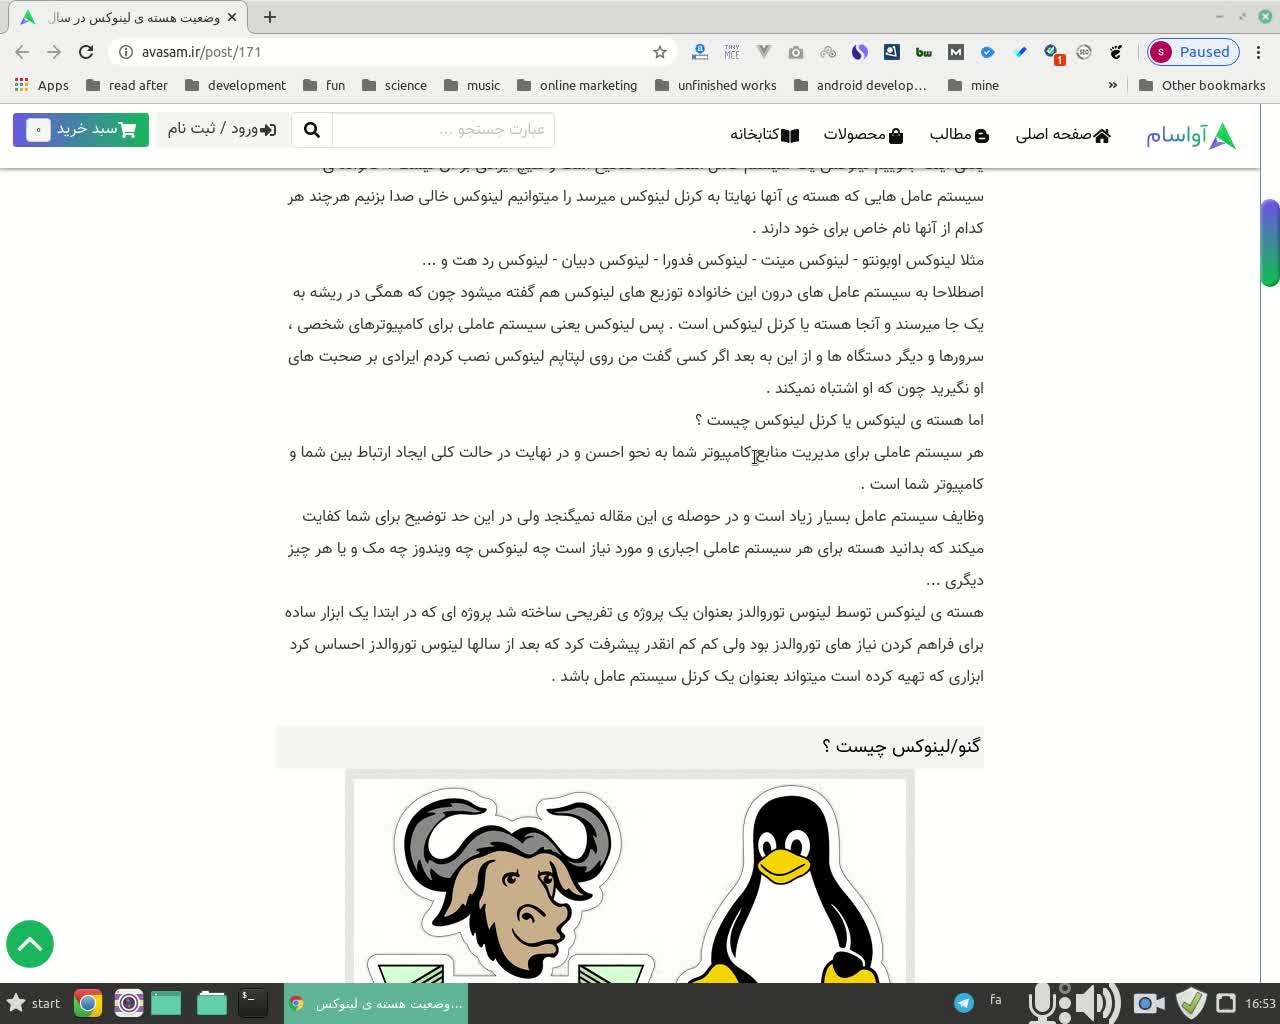Open the کتابخانه menu item

(x=765, y=135)
